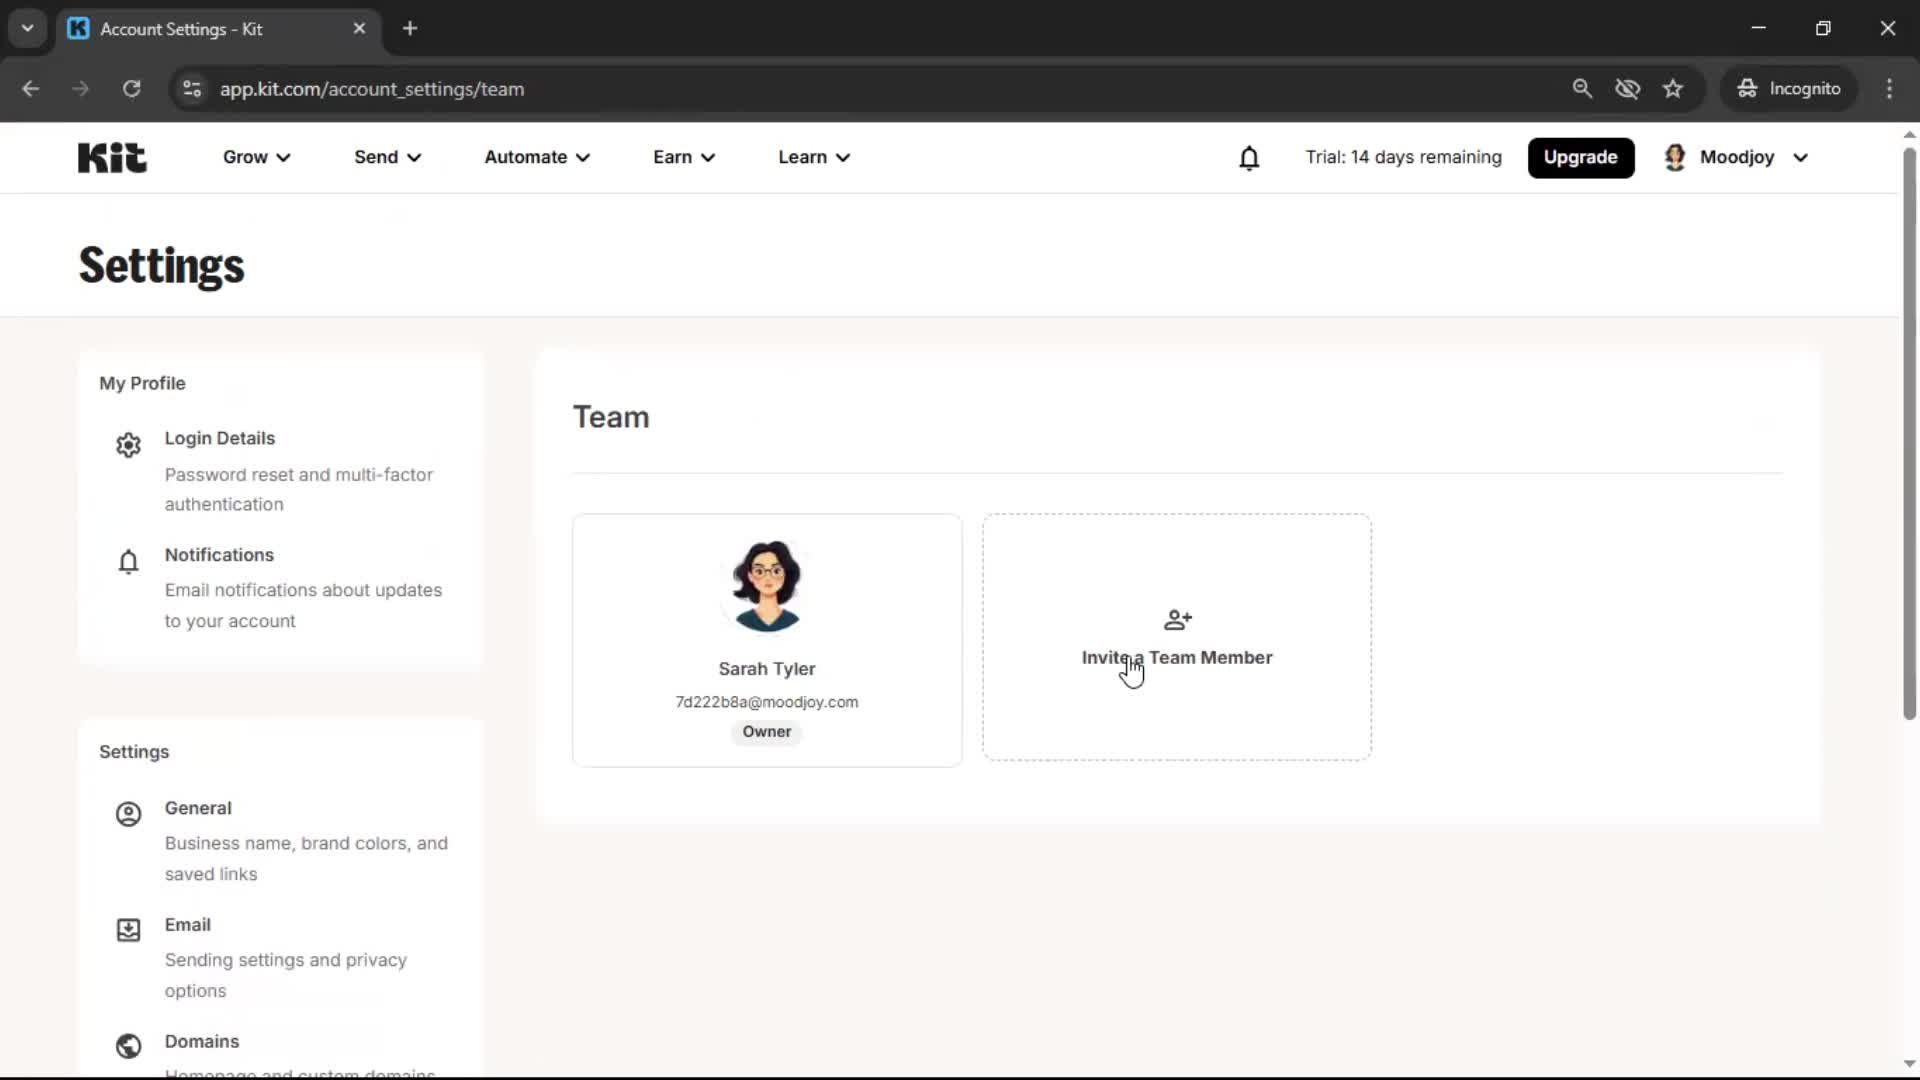Click the General profile circle icon
Image resolution: width=1920 pixels, height=1080 pixels.
click(x=128, y=814)
